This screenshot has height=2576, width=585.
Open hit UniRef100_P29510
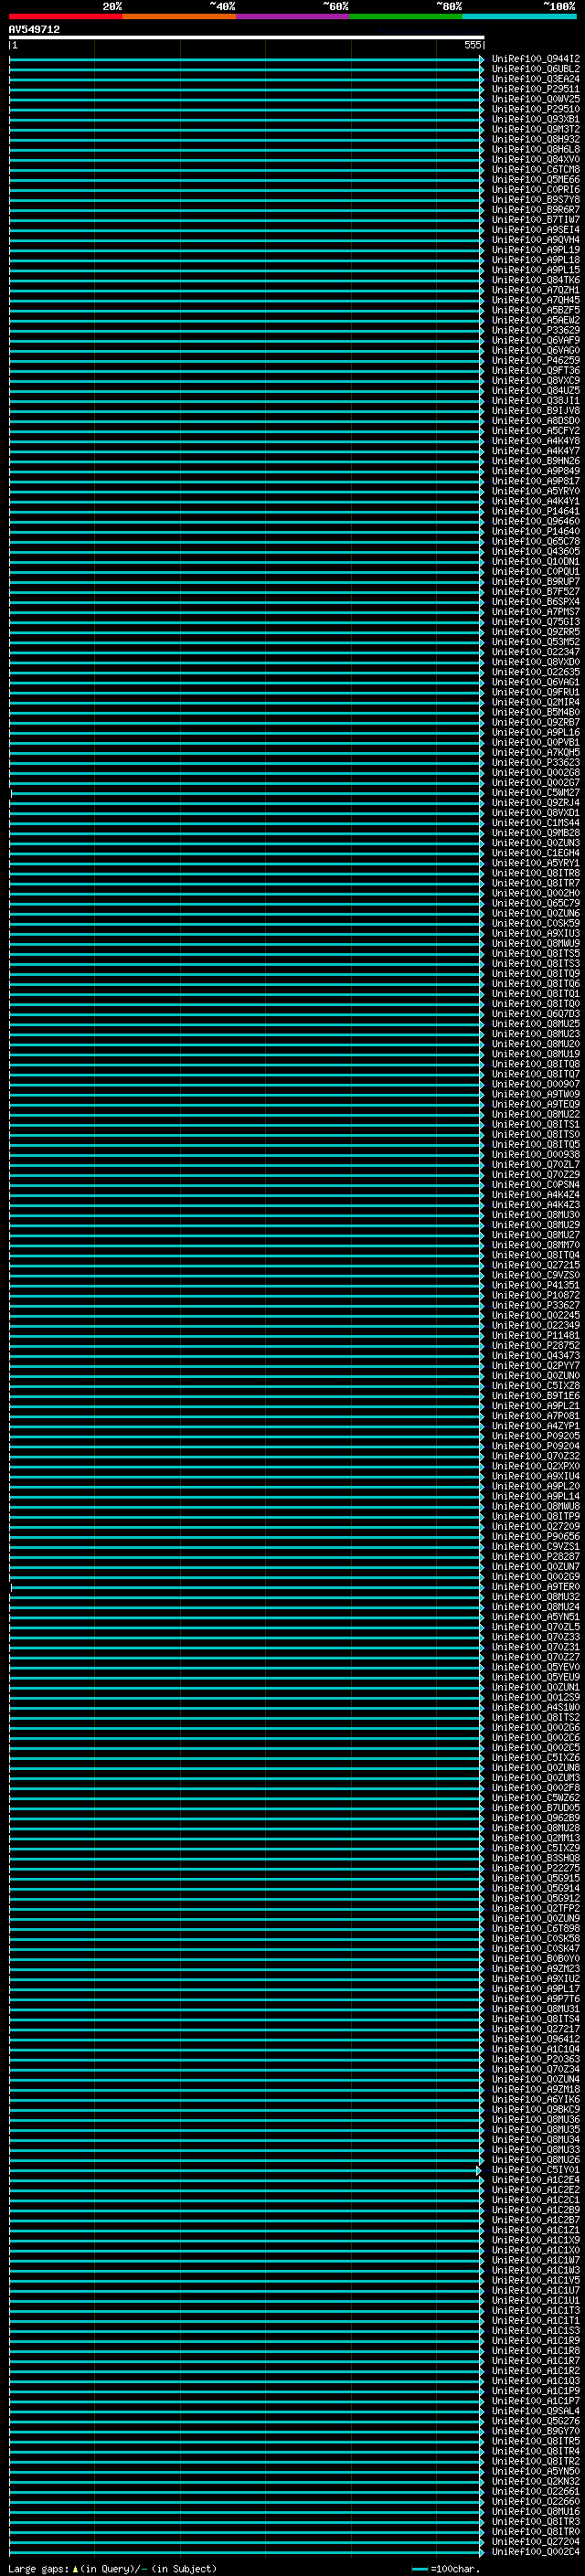pyautogui.click(x=535, y=109)
